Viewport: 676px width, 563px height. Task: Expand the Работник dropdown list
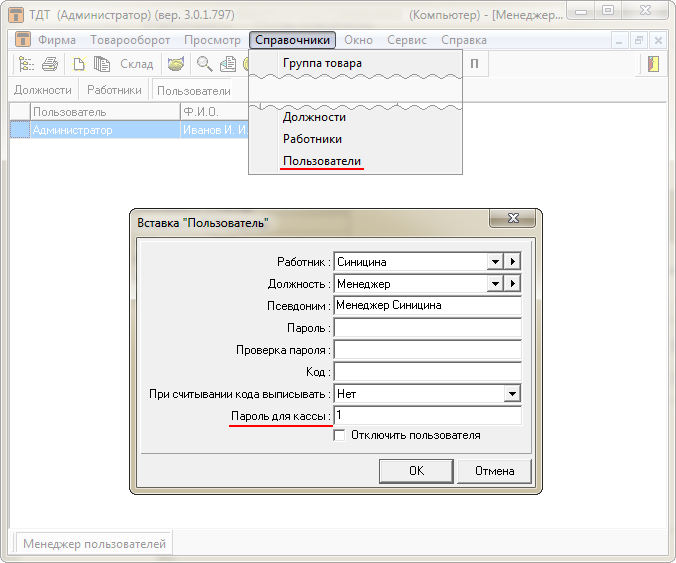coord(493,262)
